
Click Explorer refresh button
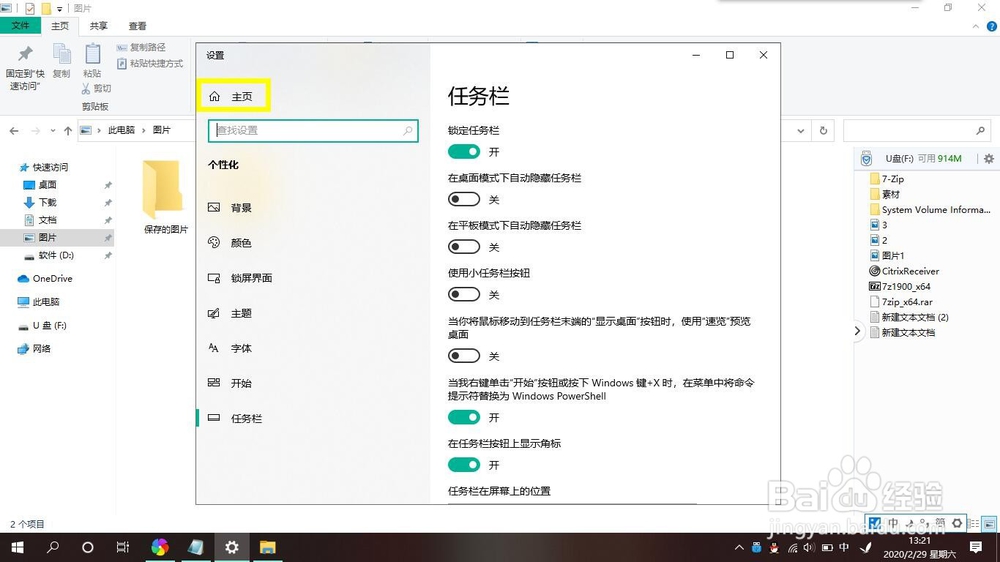coord(823,131)
